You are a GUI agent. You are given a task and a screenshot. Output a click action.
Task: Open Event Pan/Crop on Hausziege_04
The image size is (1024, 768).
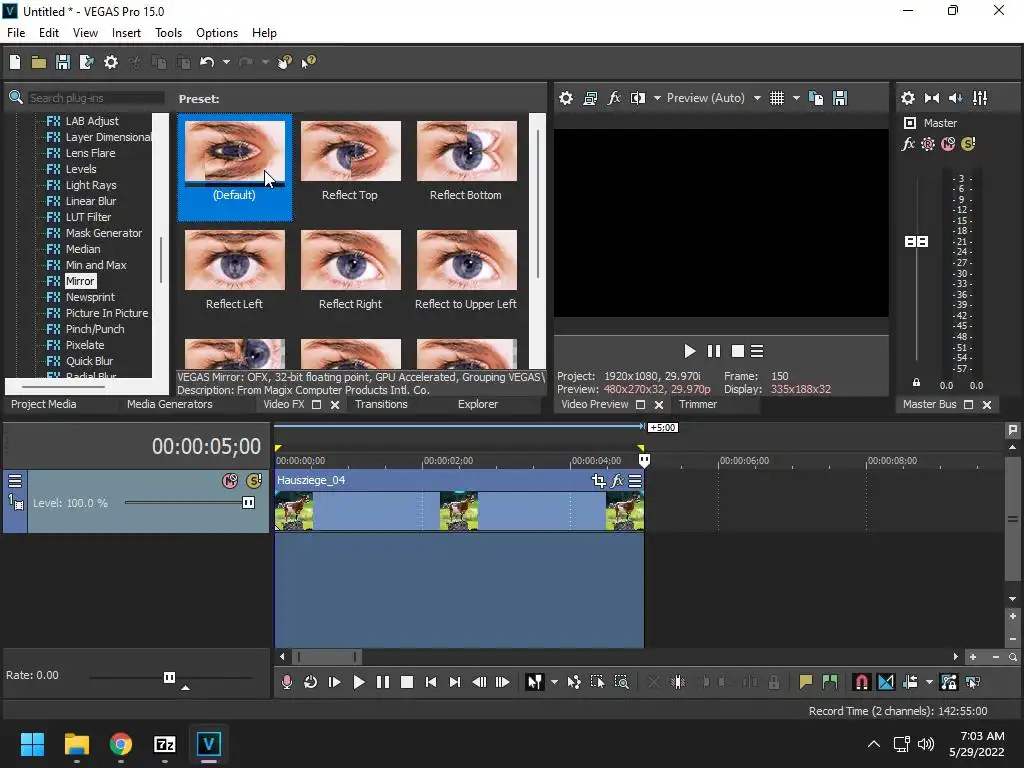click(x=598, y=481)
